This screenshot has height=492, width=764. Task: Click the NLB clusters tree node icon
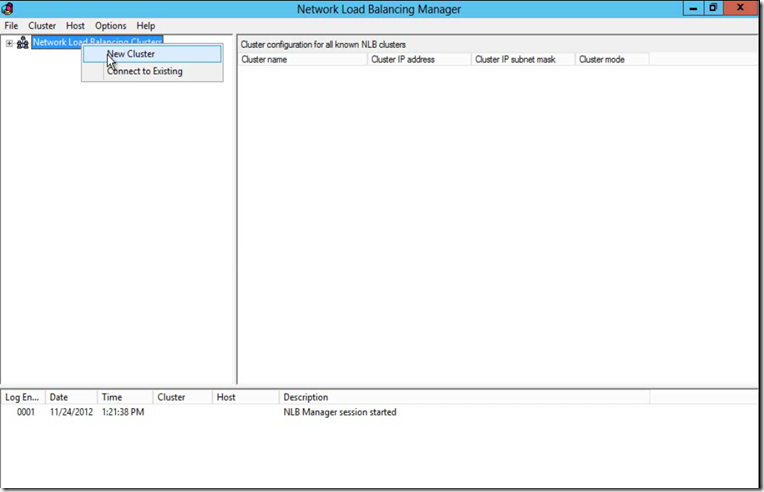pos(22,43)
